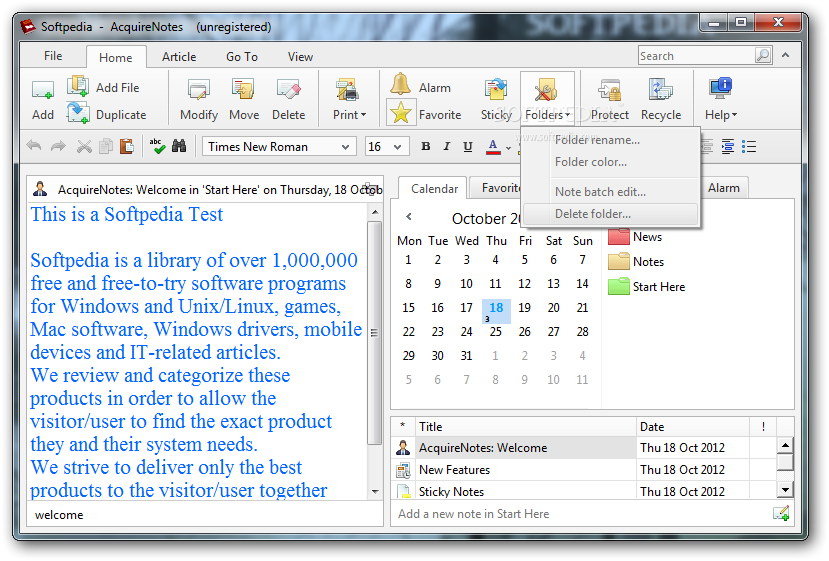Apply the red font color button
Viewport: 829px width, 561px height.
[493, 146]
